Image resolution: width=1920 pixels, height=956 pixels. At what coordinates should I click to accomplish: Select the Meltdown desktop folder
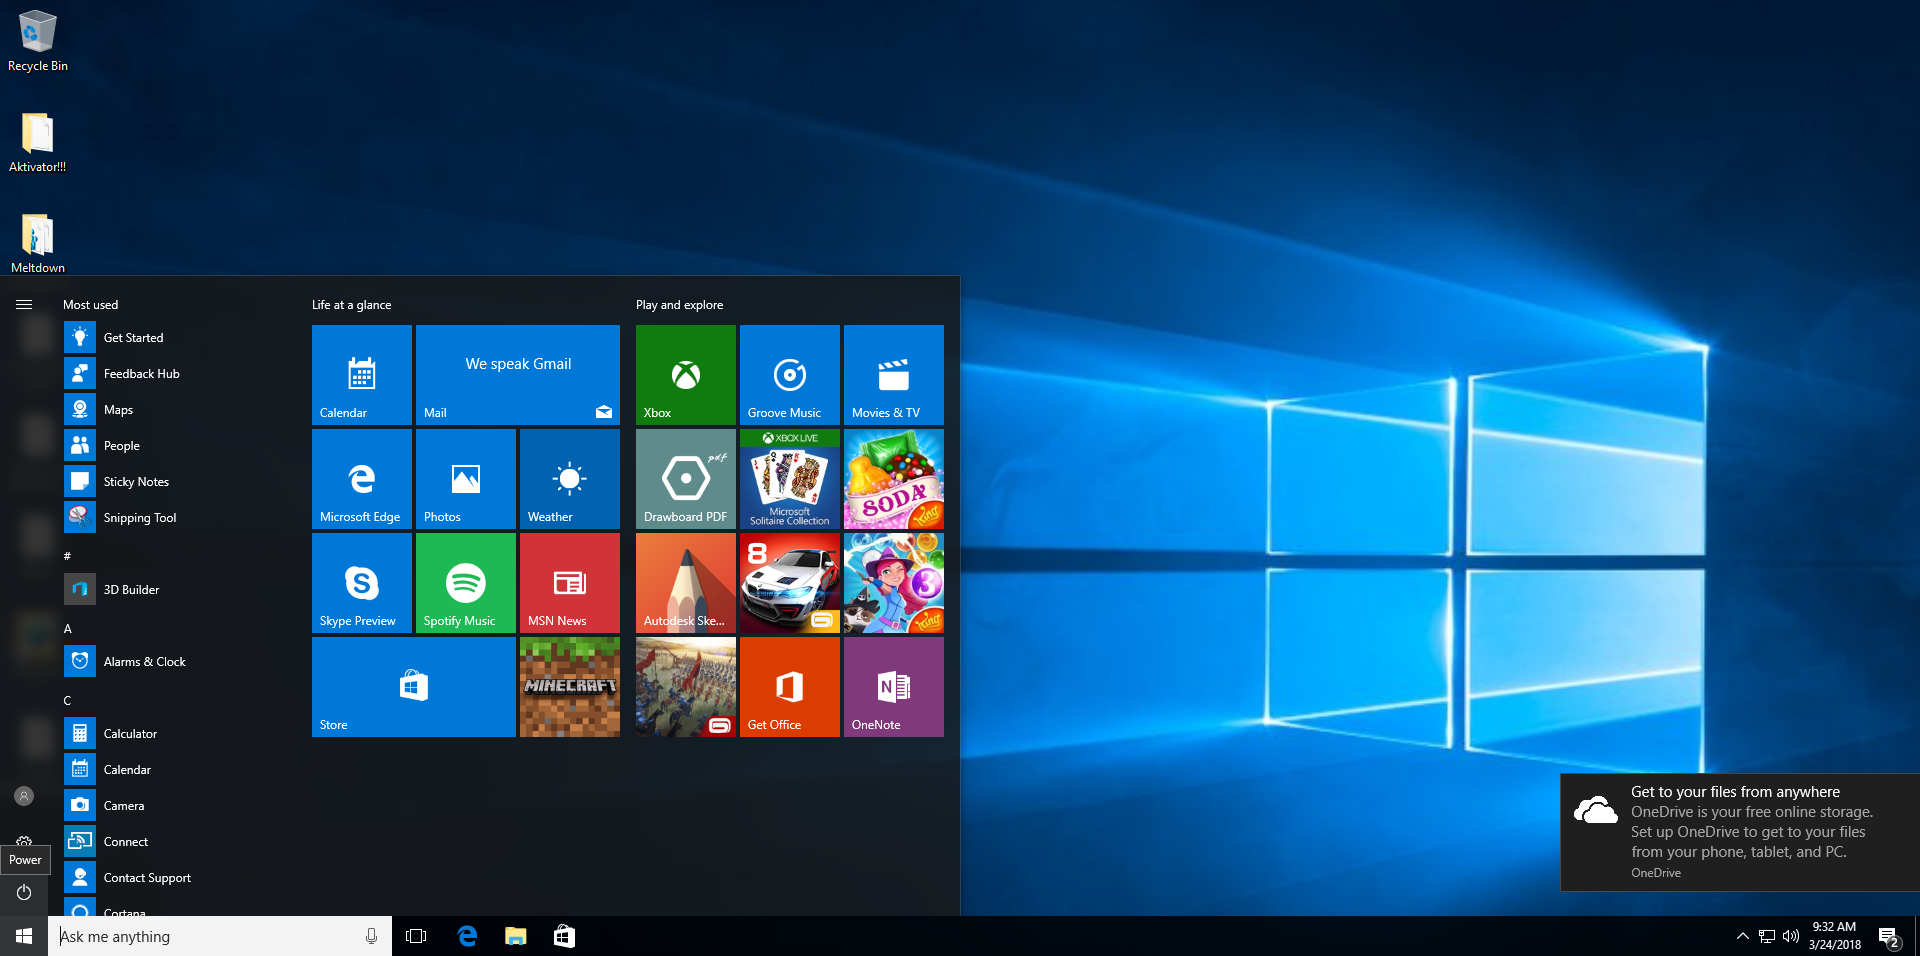(38, 243)
